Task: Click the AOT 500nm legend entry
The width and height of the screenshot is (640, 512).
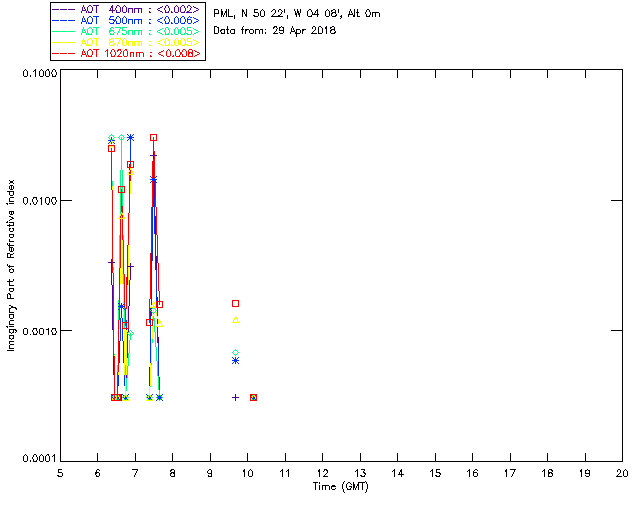Action: click(x=127, y=20)
